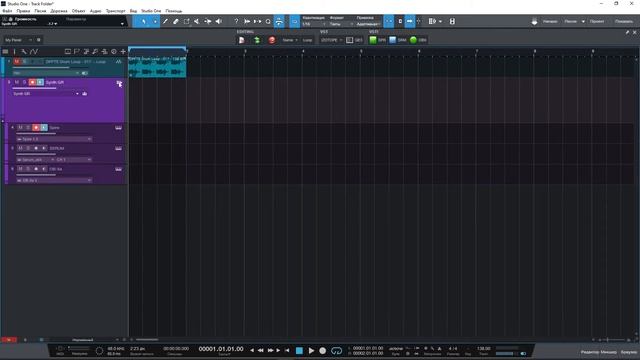Click Stop in transport bar
This screenshot has height=360, width=640.
299,350
